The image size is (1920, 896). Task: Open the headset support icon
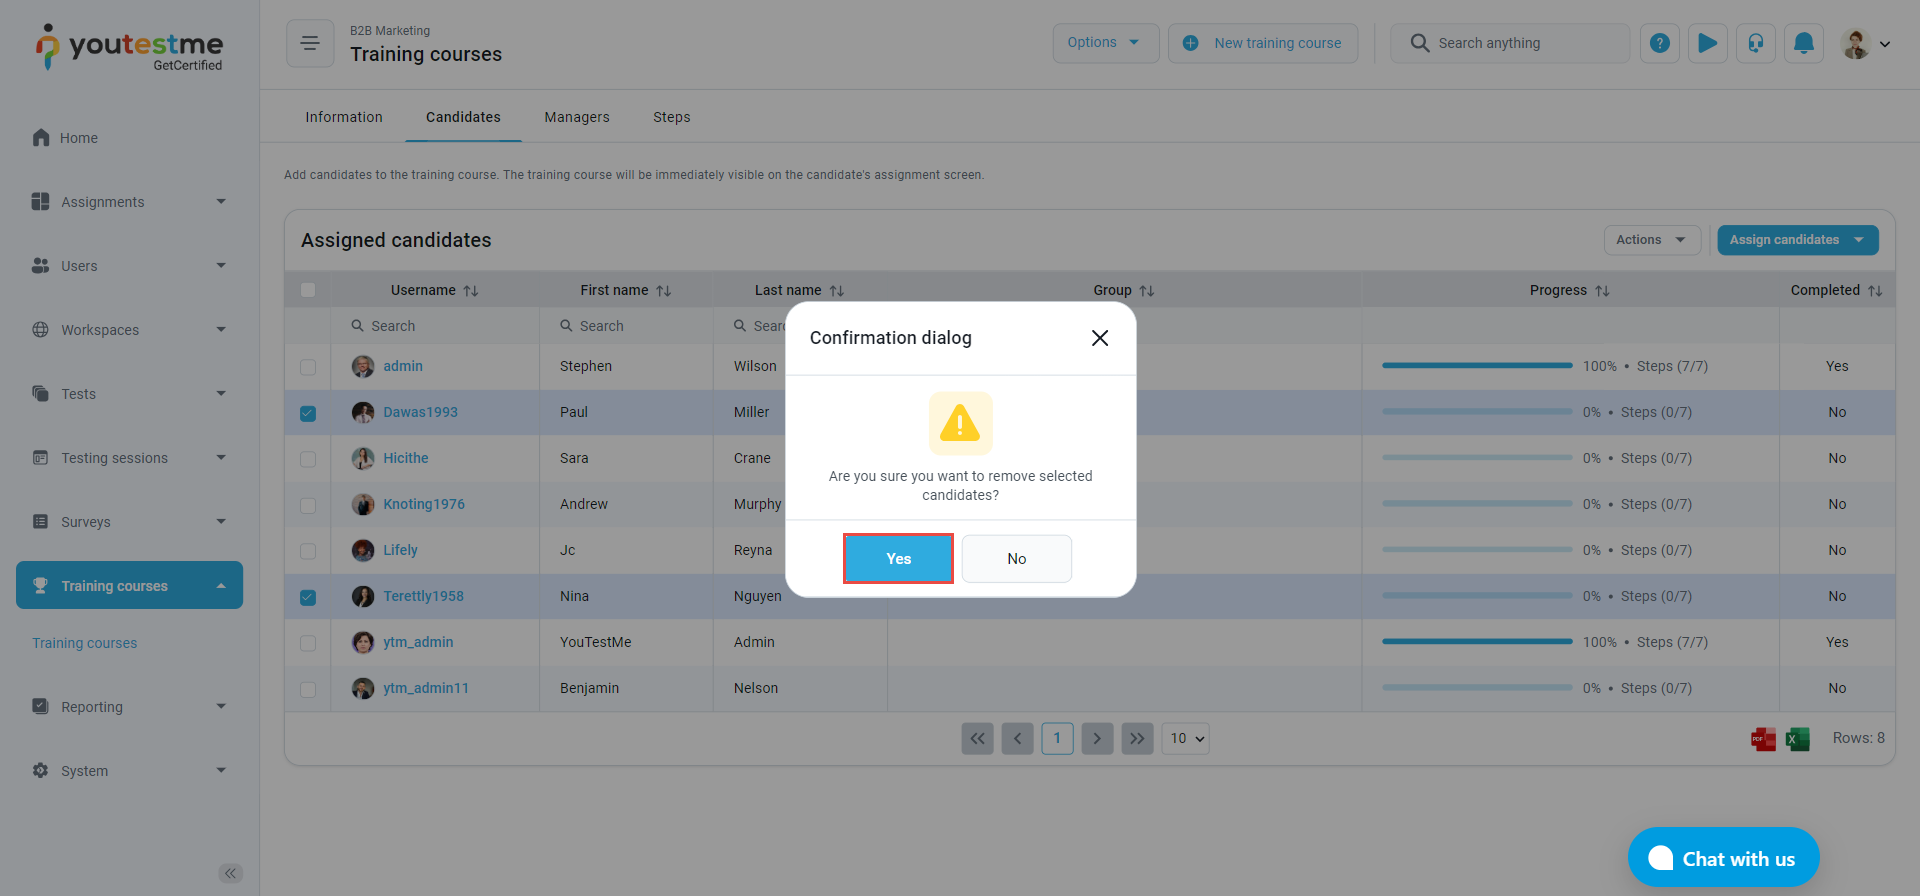(1755, 43)
